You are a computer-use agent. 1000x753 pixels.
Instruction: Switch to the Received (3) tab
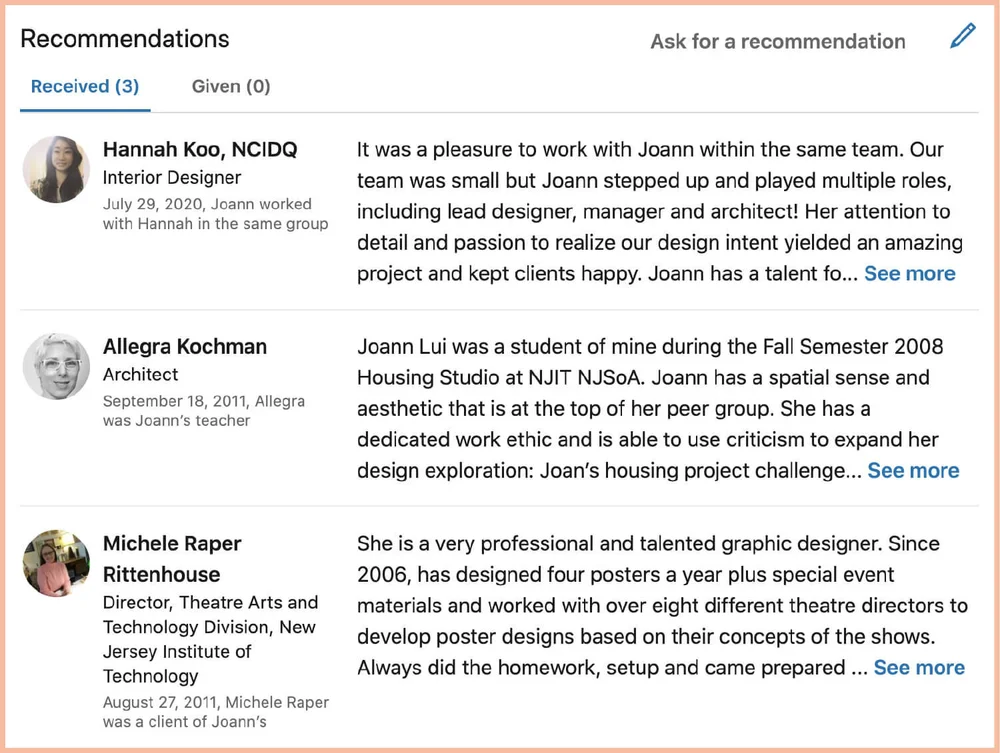pos(85,86)
